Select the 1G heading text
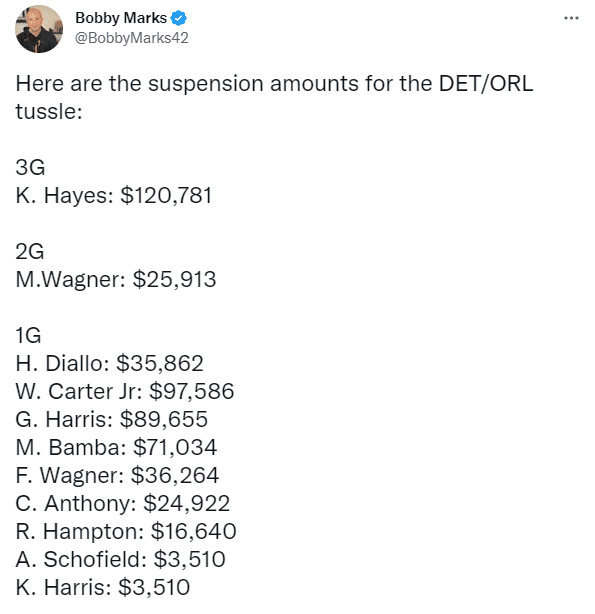Screen dimensions: 595x614 click(x=28, y=335)
